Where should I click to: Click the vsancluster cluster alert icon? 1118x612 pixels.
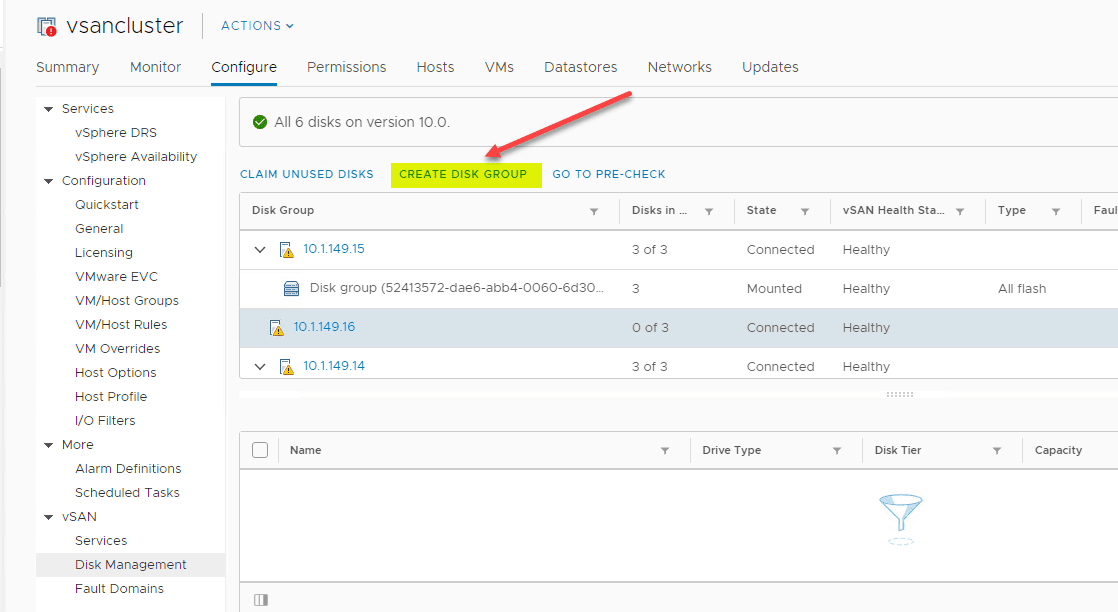[46, 27]
